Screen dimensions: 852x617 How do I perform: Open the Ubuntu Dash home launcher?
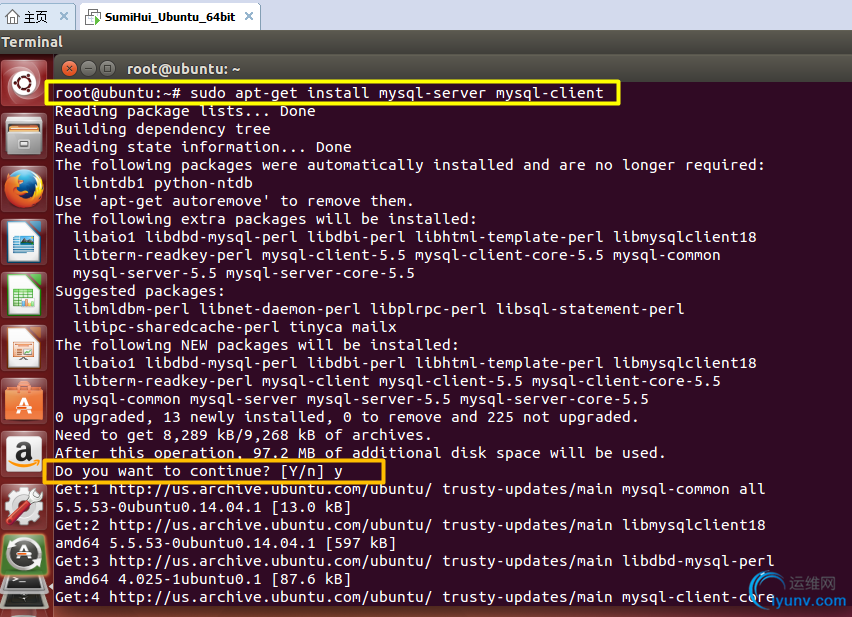(x=24, y=83)
